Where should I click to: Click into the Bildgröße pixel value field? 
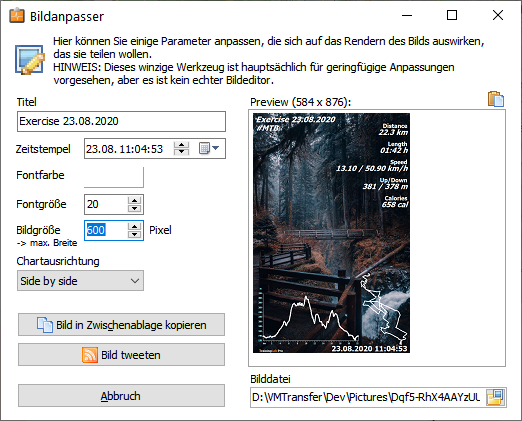coord(106,230)
